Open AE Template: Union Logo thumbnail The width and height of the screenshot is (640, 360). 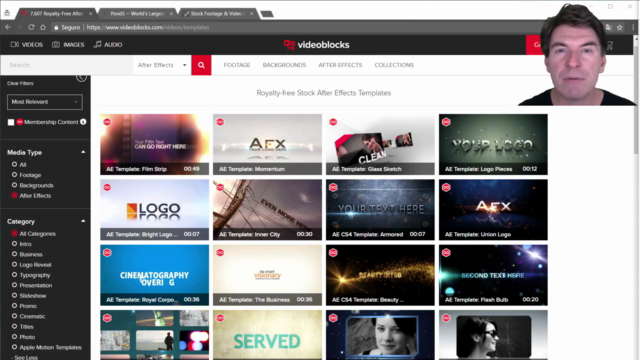(493, 210)
